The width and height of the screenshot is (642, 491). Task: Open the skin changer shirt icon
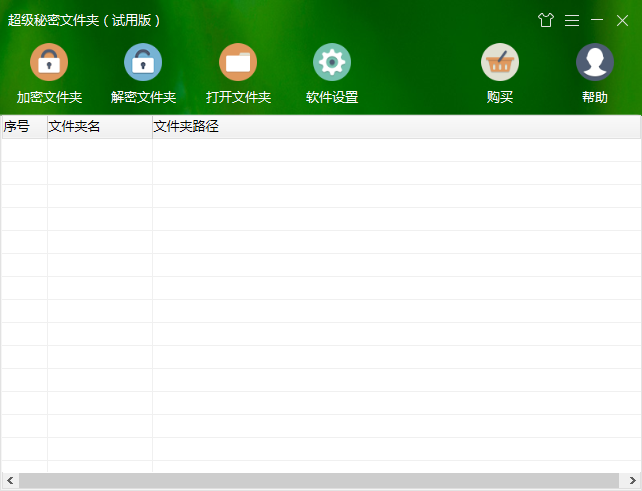546,20
